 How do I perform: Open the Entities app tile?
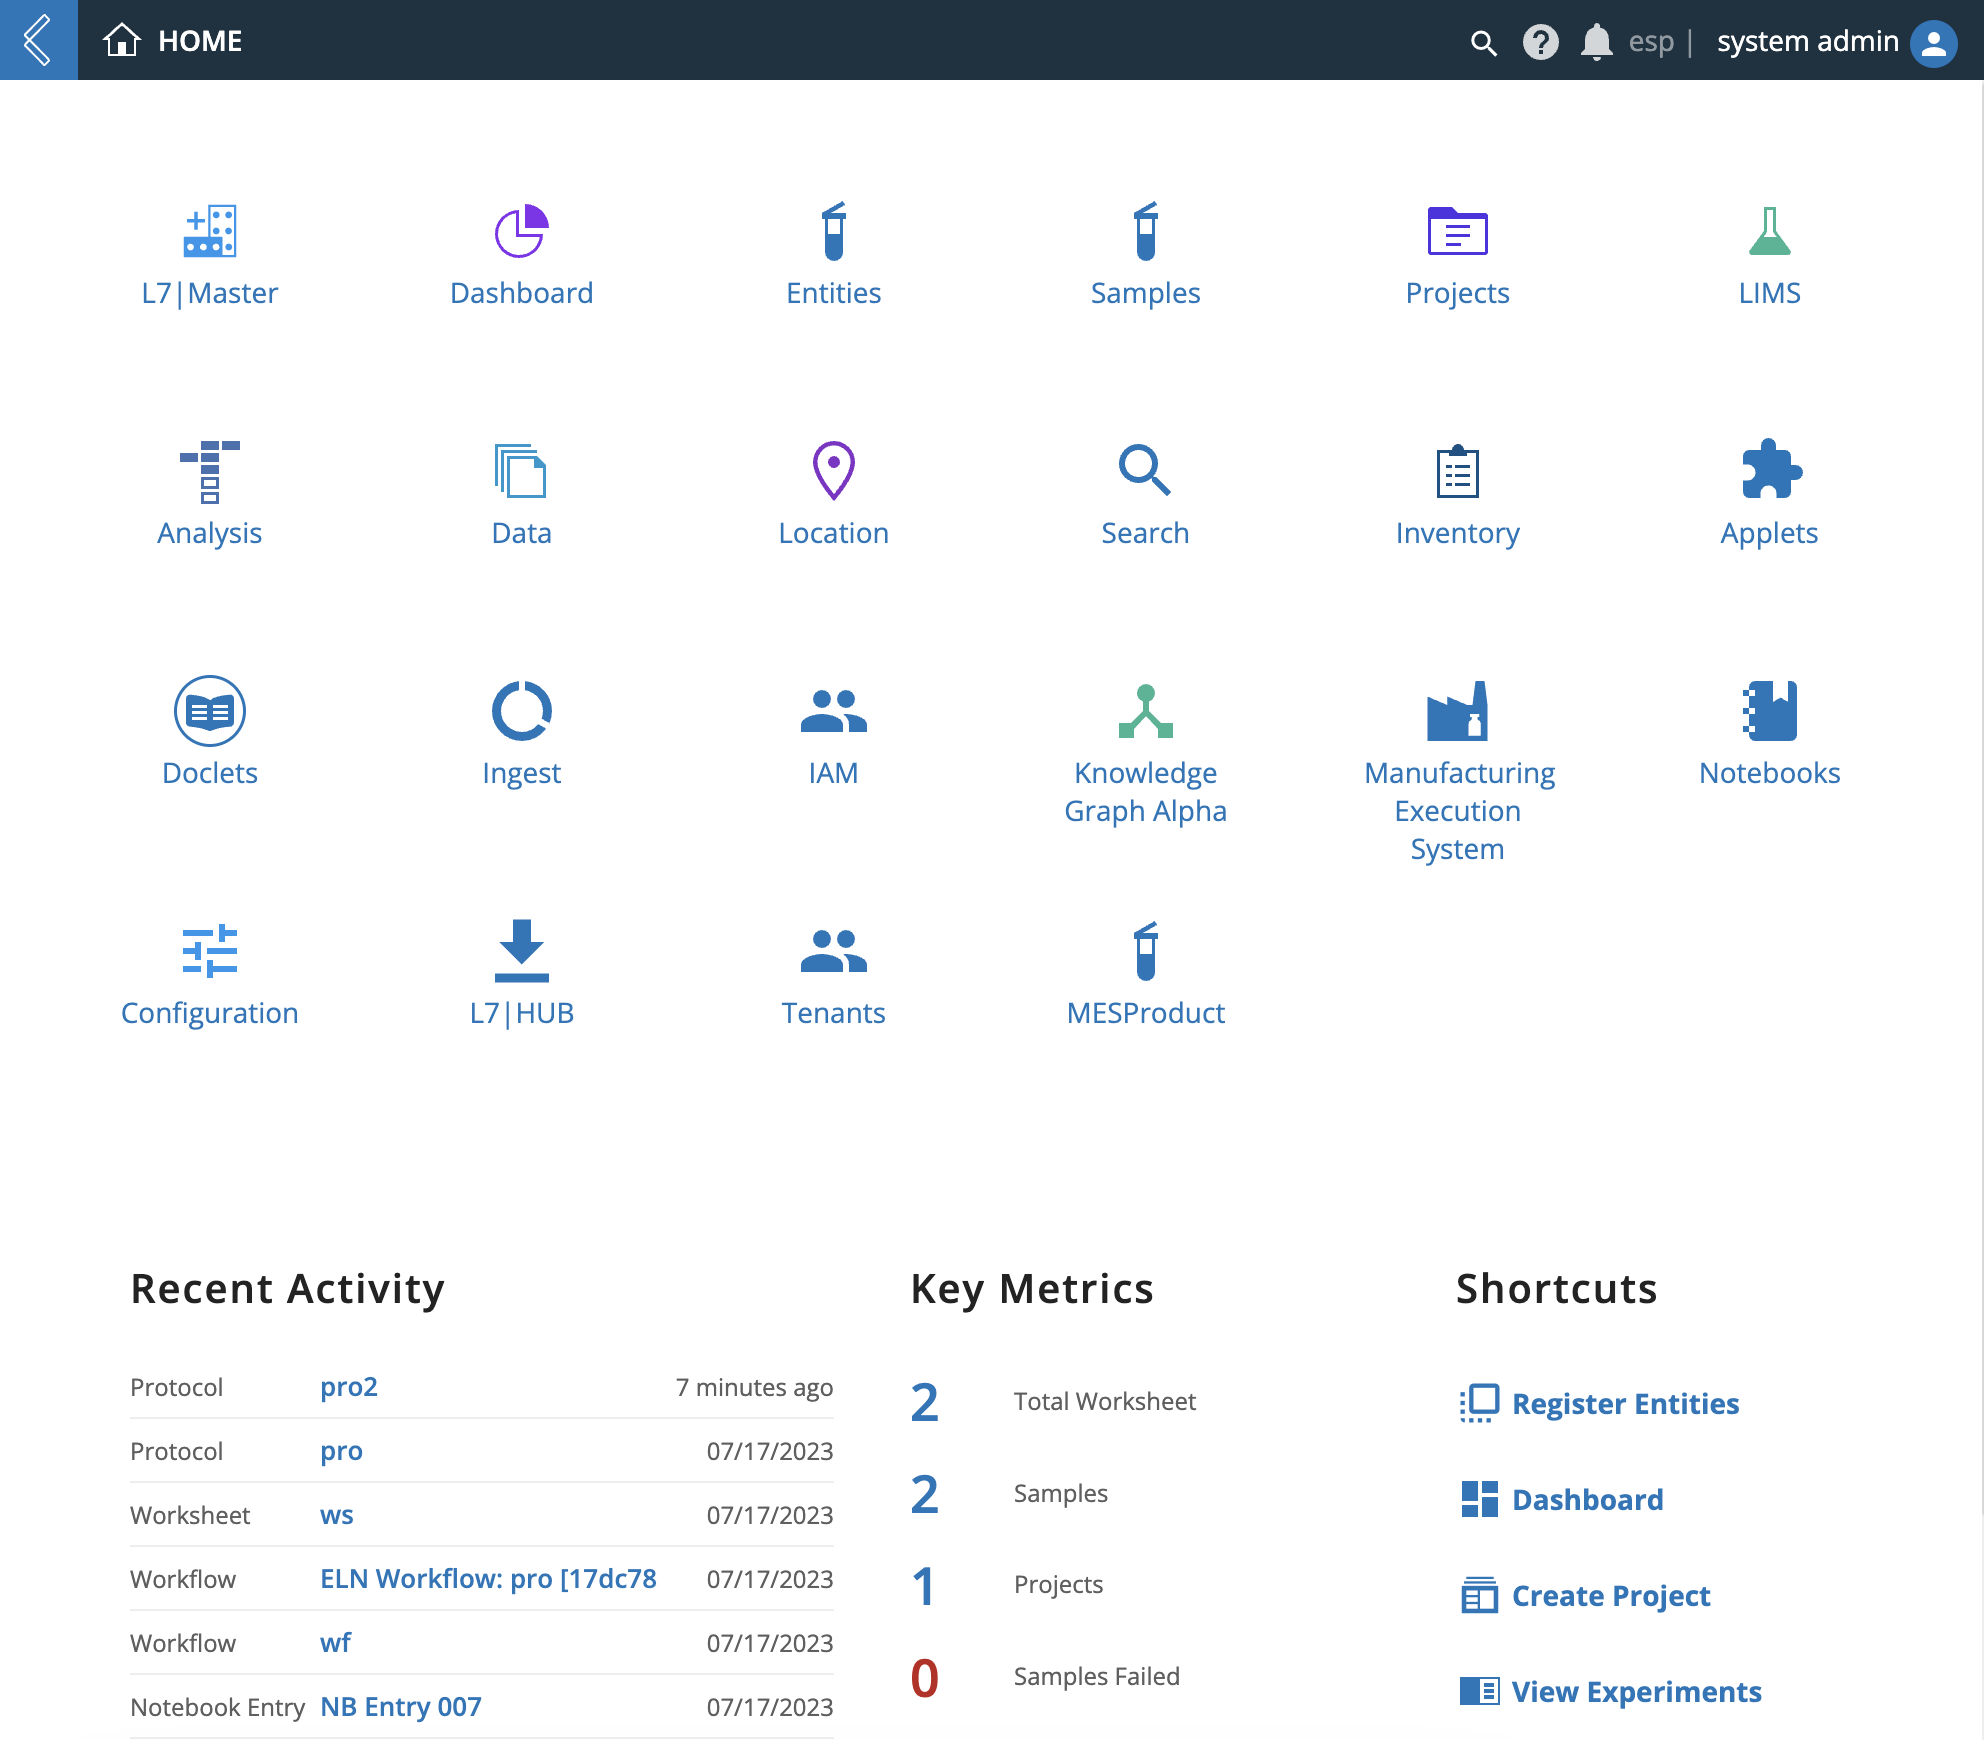834,255
